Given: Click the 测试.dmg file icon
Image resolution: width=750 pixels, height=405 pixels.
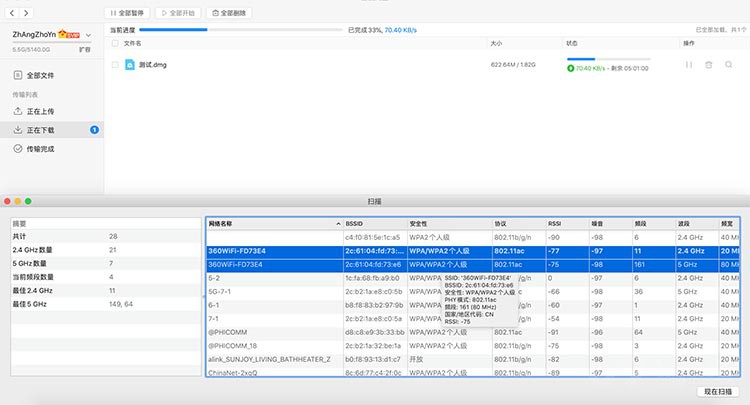Looking at the screenshot, I should 130,65.
